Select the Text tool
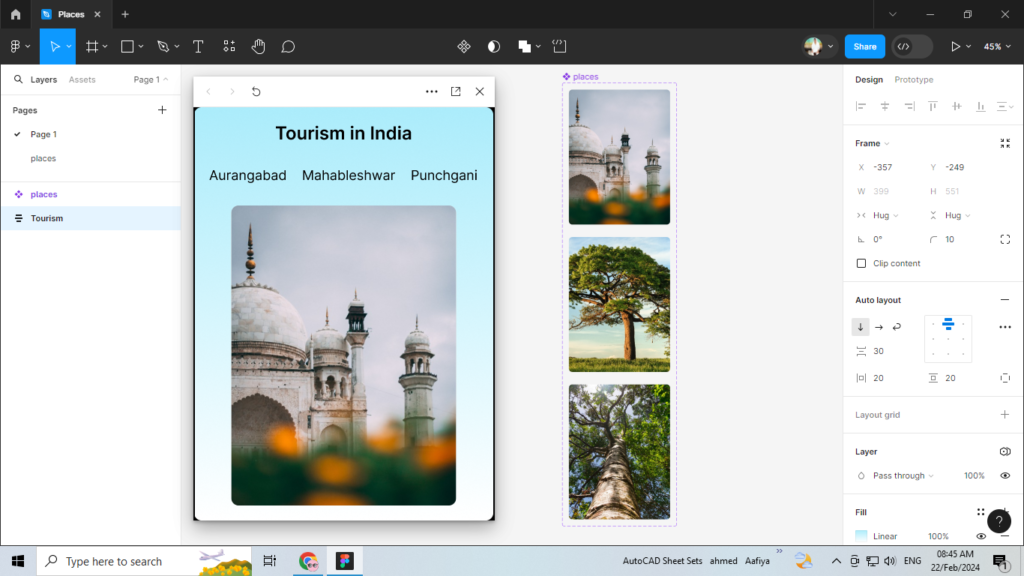This screenshot has height=576, width=1024. (x=198, y=46)
